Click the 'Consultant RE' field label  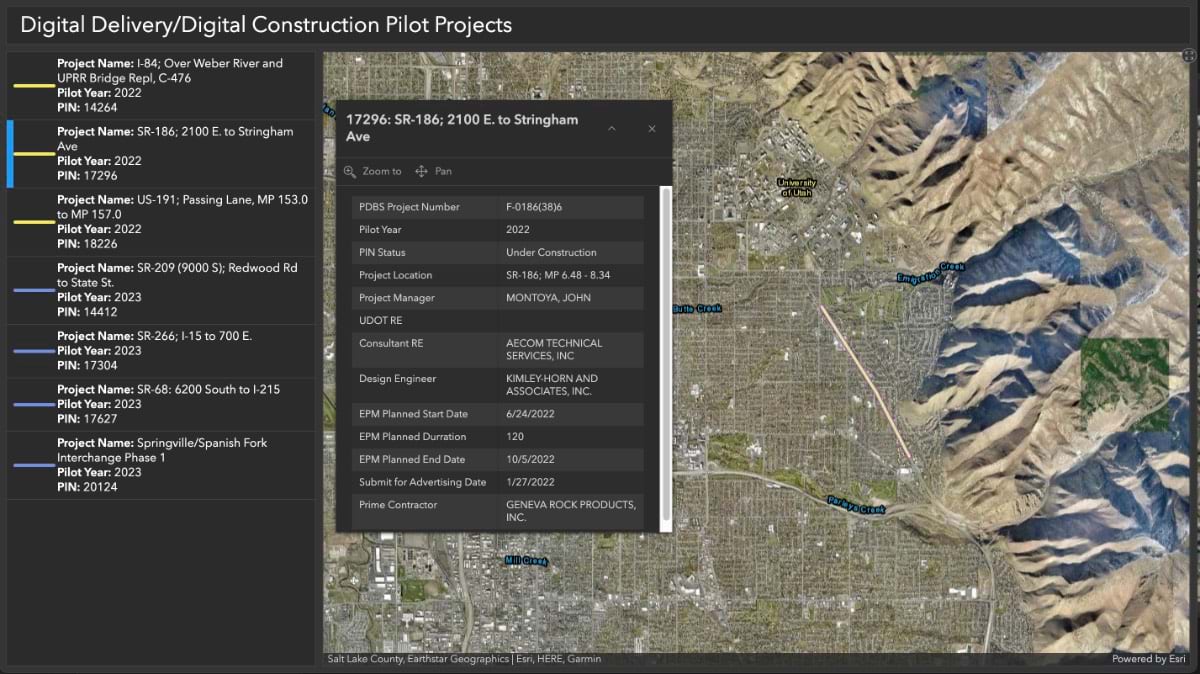coord(391,343)
